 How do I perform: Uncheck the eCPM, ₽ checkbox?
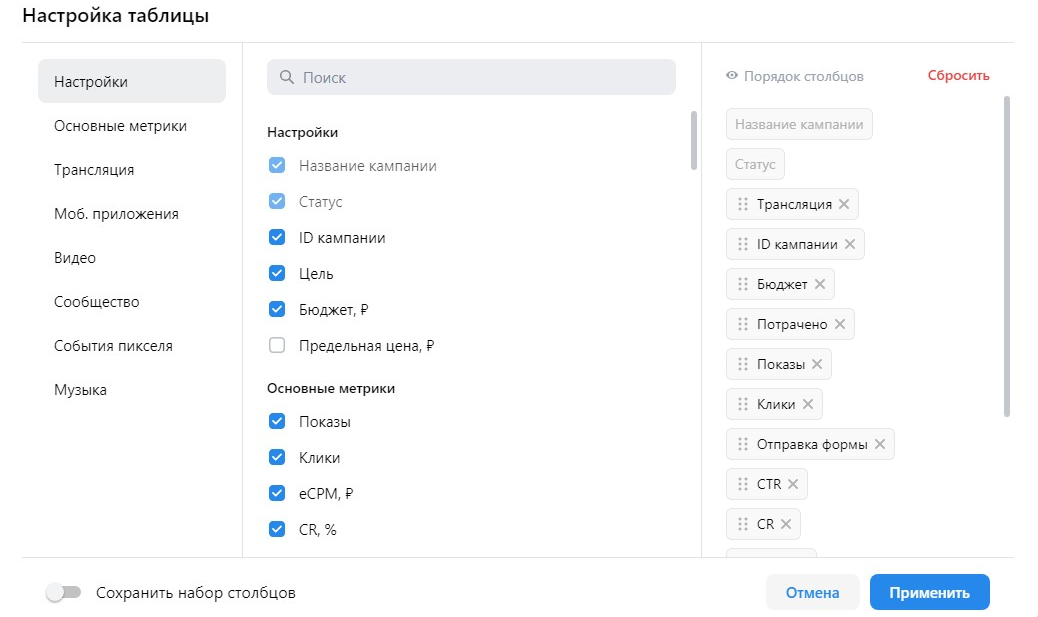(277, 493)
